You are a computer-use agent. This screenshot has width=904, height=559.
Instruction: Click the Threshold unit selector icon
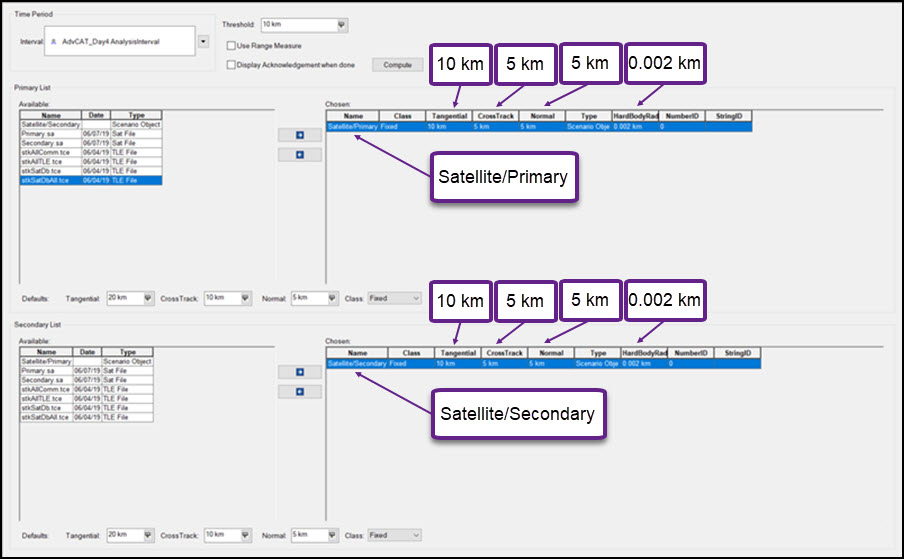coord(342,25)
